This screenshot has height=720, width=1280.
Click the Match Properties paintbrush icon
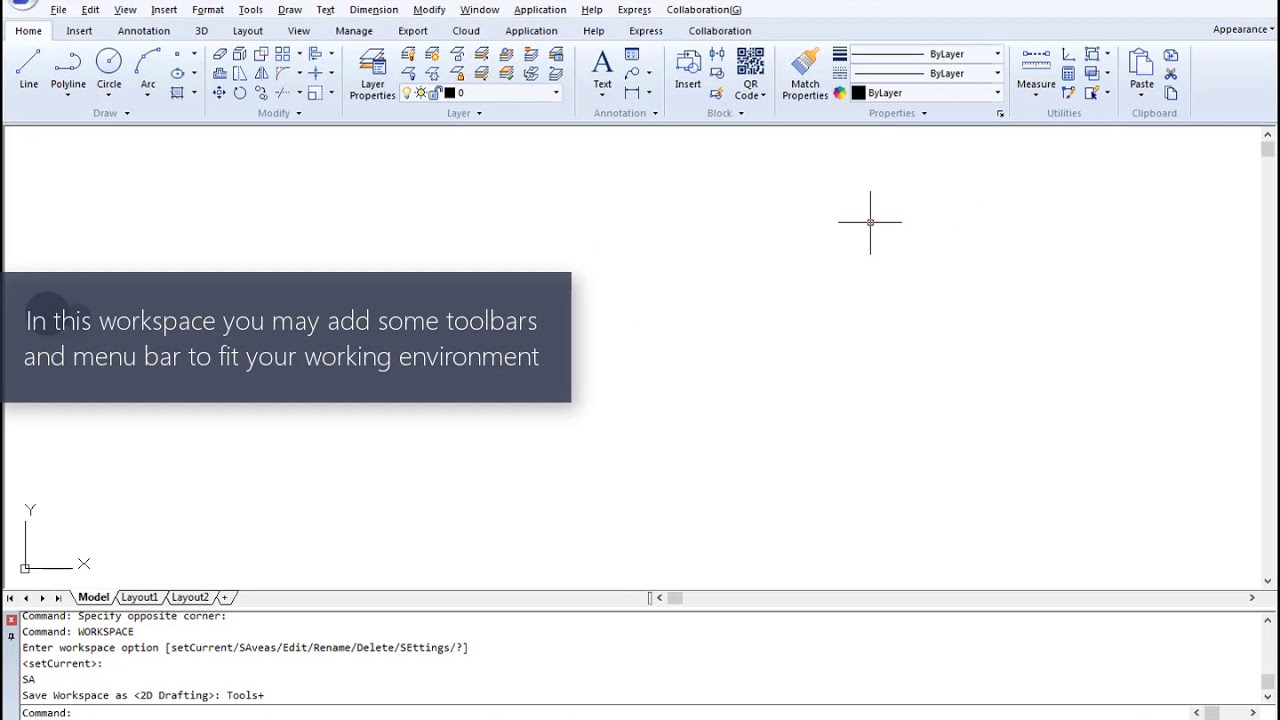pos(805,74)
